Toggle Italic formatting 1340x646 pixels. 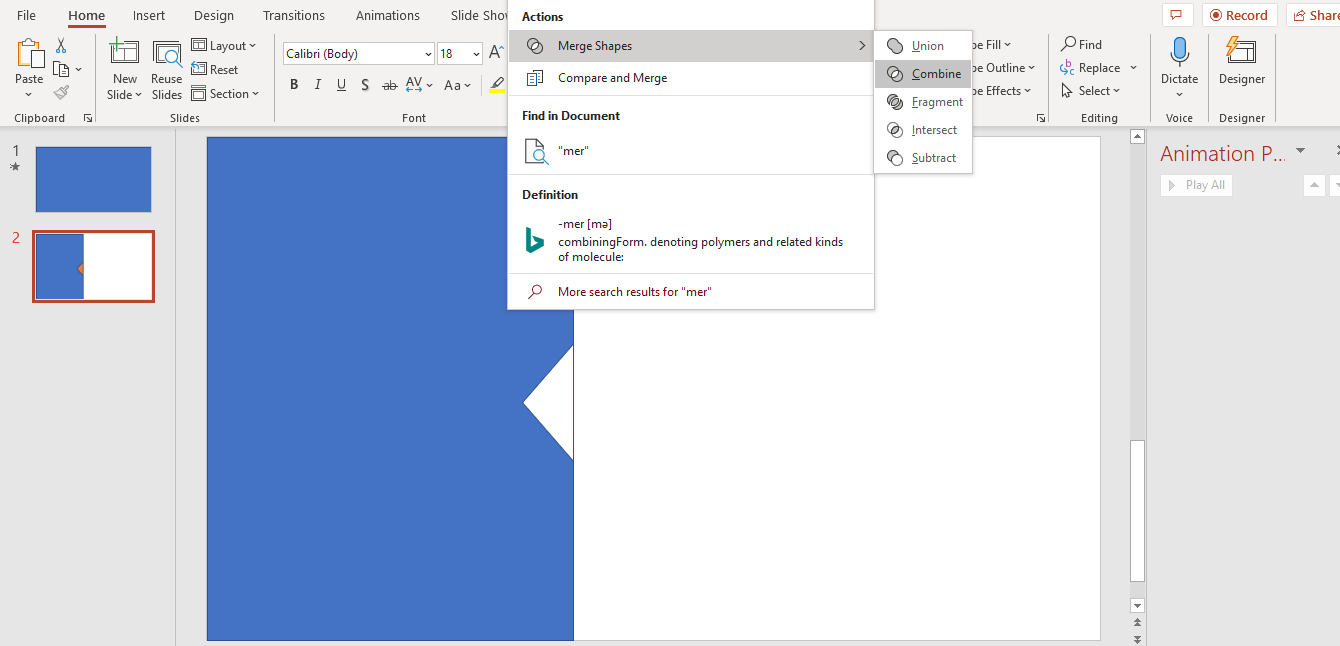[318, 85]
